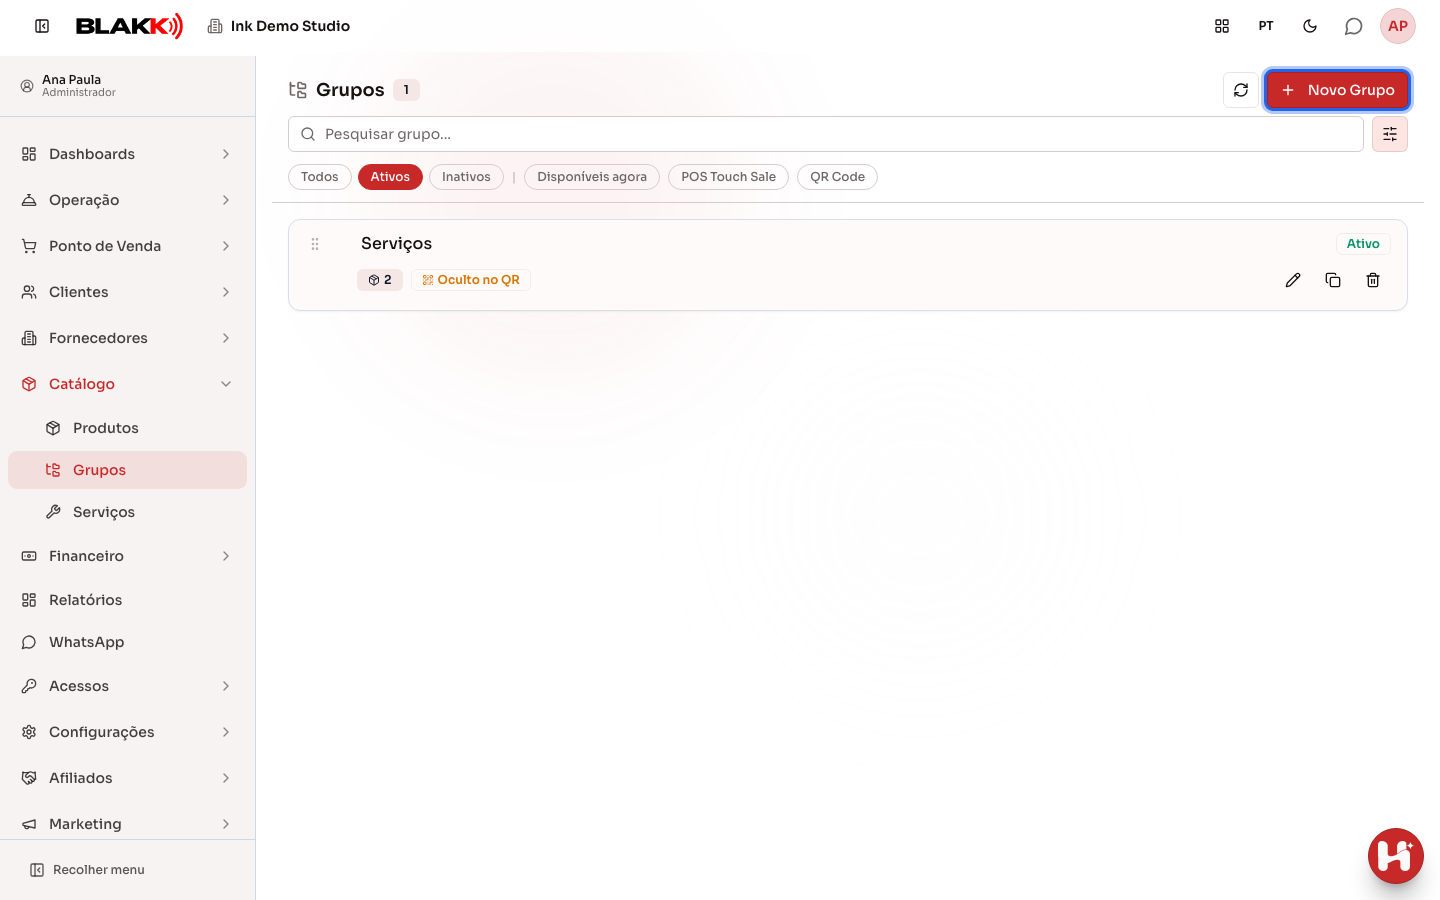Duplicate the Serviços group

point(1333,280)
